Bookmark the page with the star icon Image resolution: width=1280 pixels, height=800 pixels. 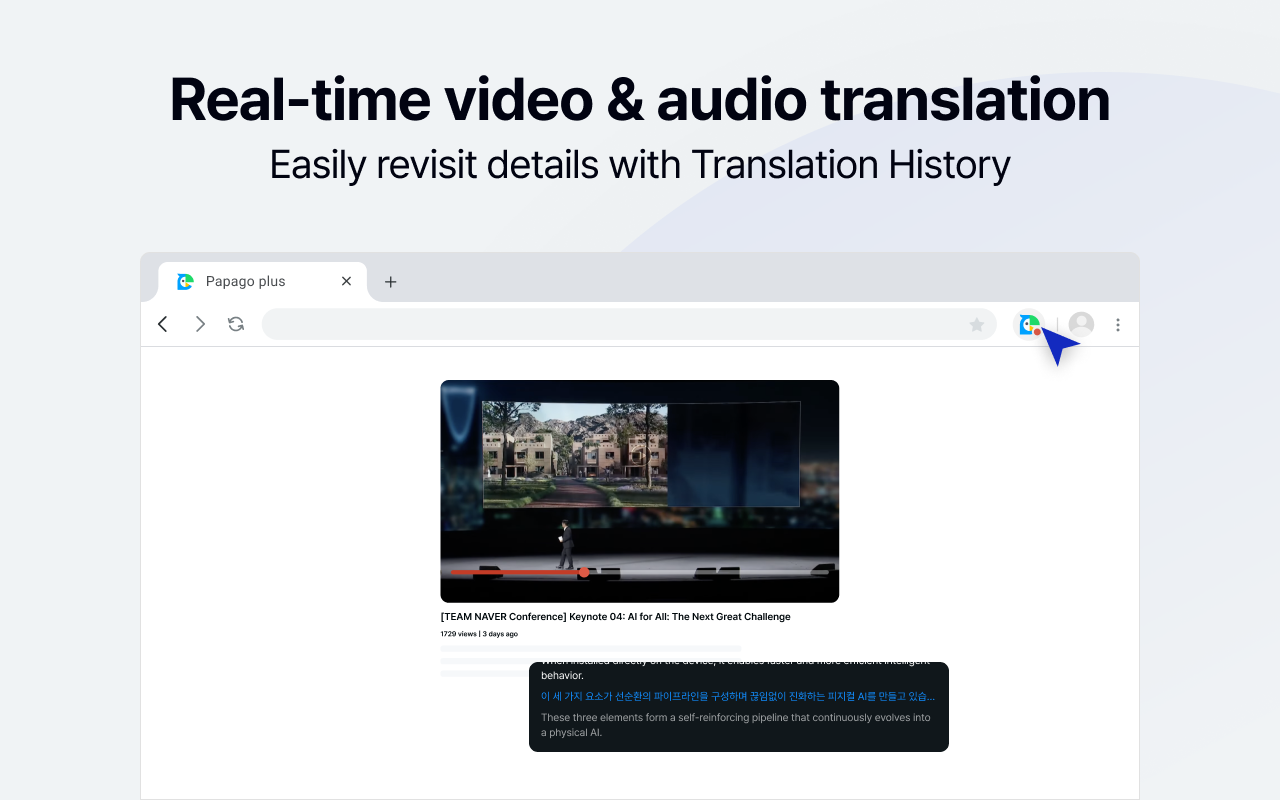point(977,324)
